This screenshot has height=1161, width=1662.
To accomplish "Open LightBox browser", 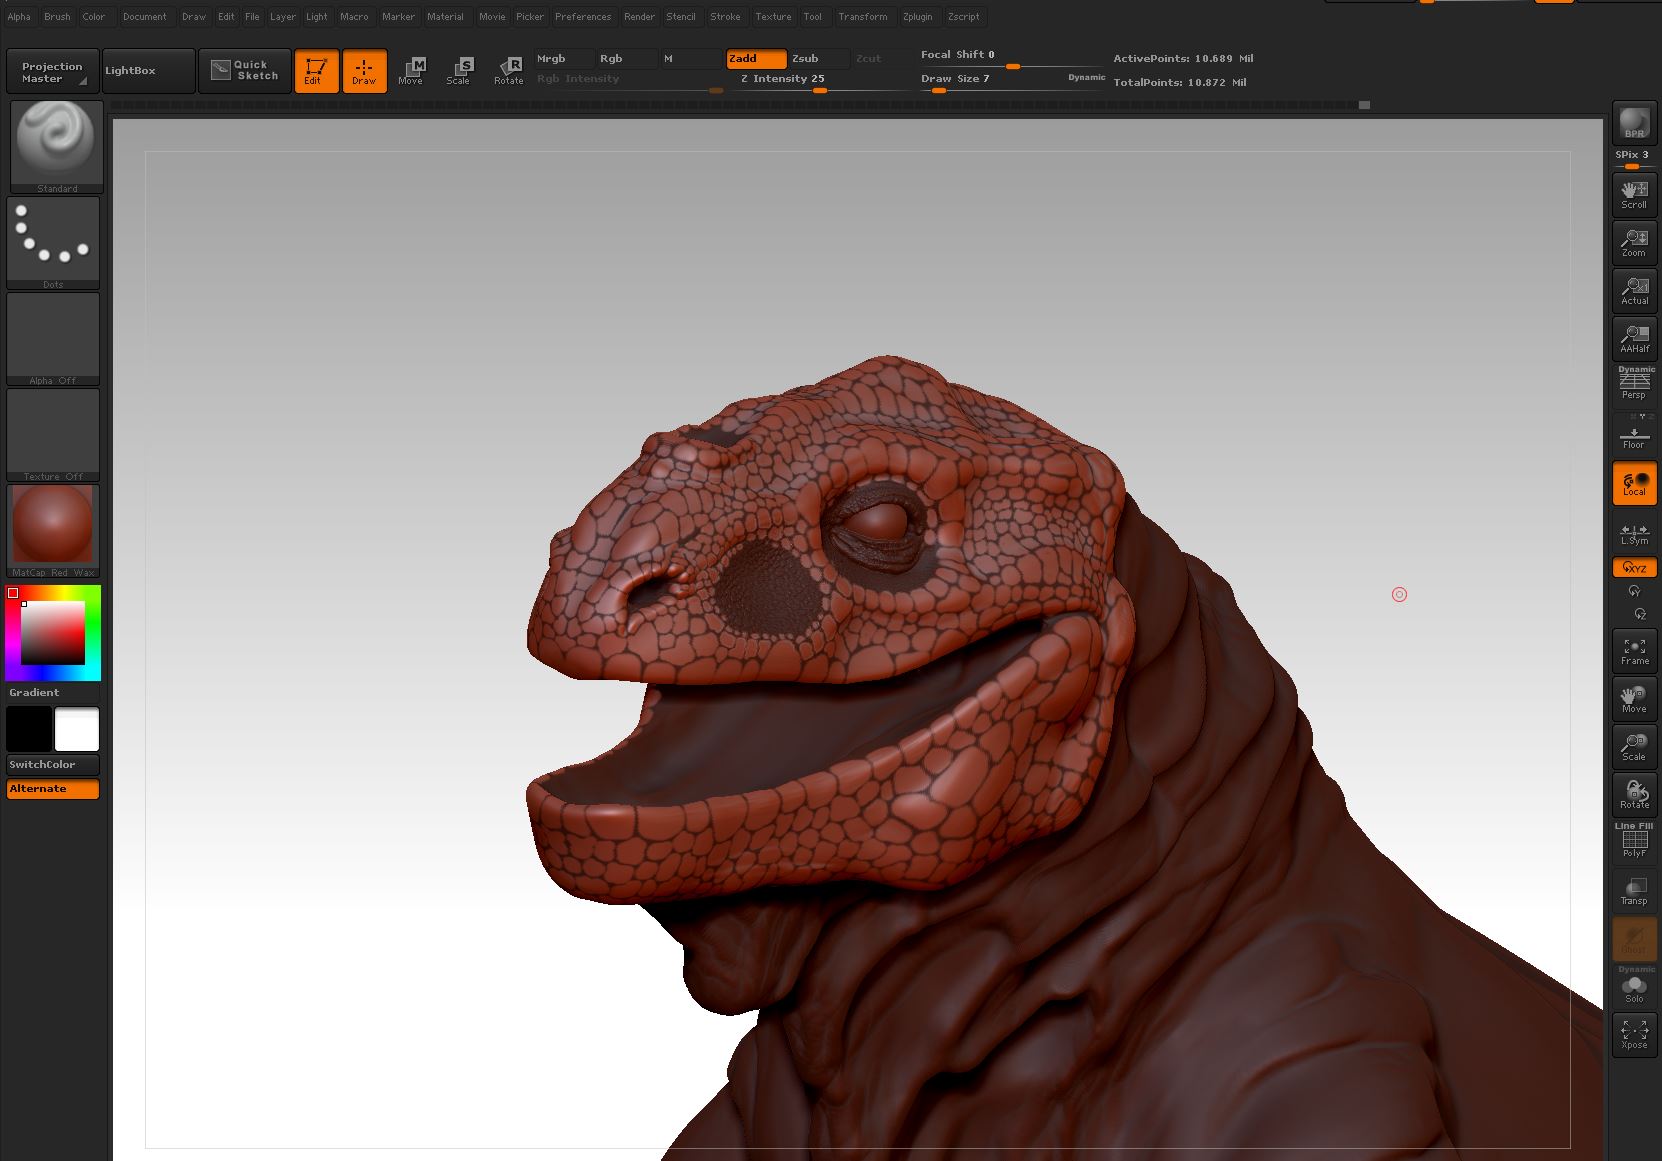I will tap(148, 71).
